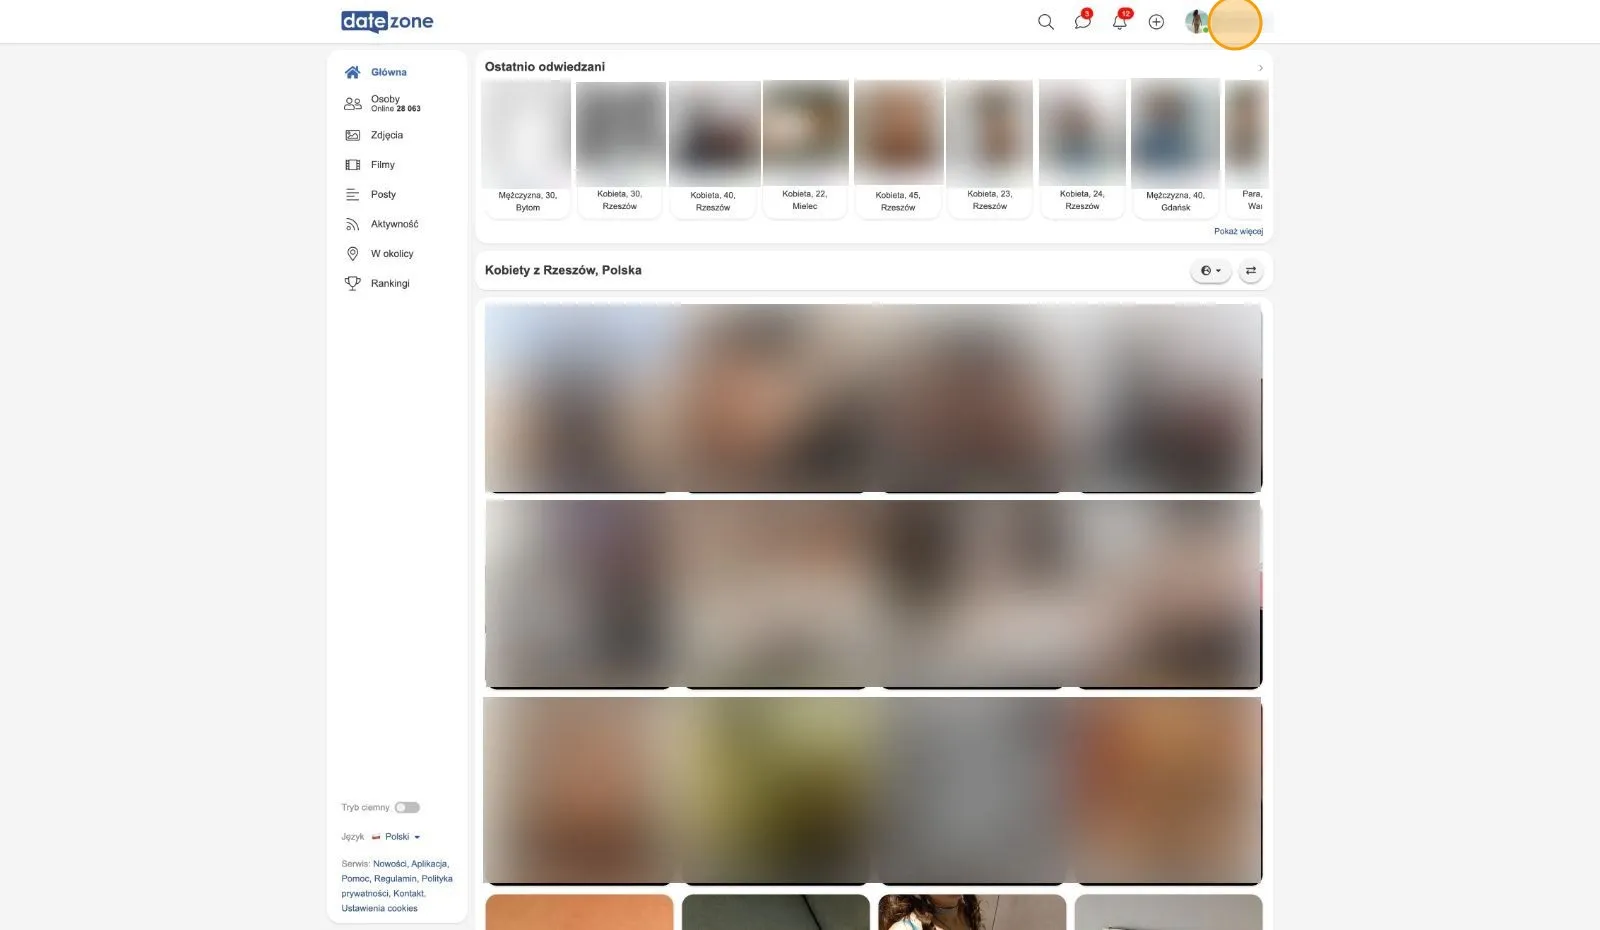Click the Posty sidebar icon
Viewport: 1600px width, 930px height.
point(352,195)
